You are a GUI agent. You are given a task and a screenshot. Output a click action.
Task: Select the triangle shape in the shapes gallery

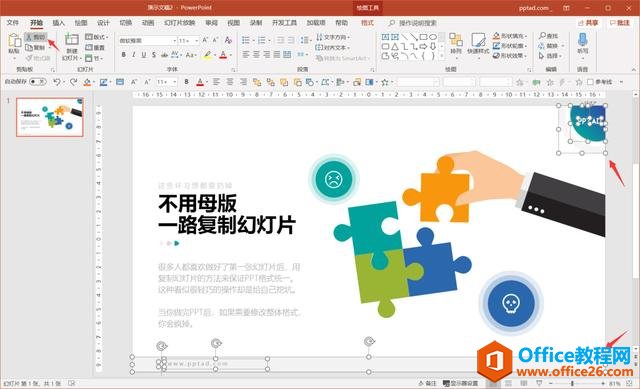click(x=395, y=47)
